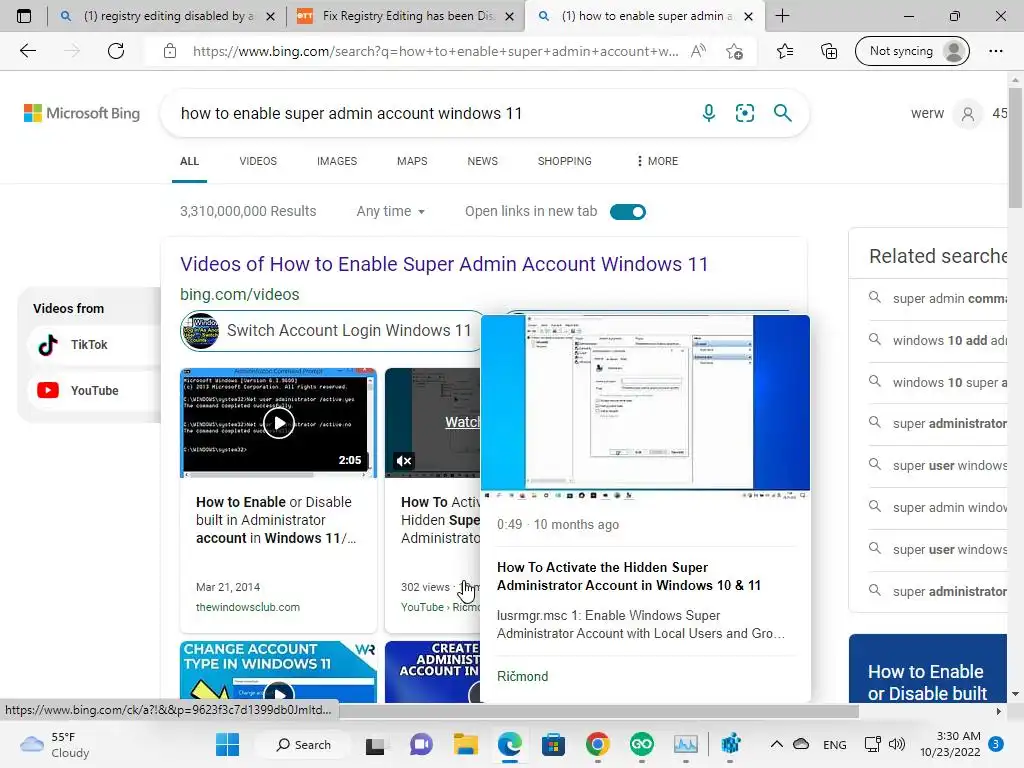Switch to SHOPPING results tab

pos(565,161)
